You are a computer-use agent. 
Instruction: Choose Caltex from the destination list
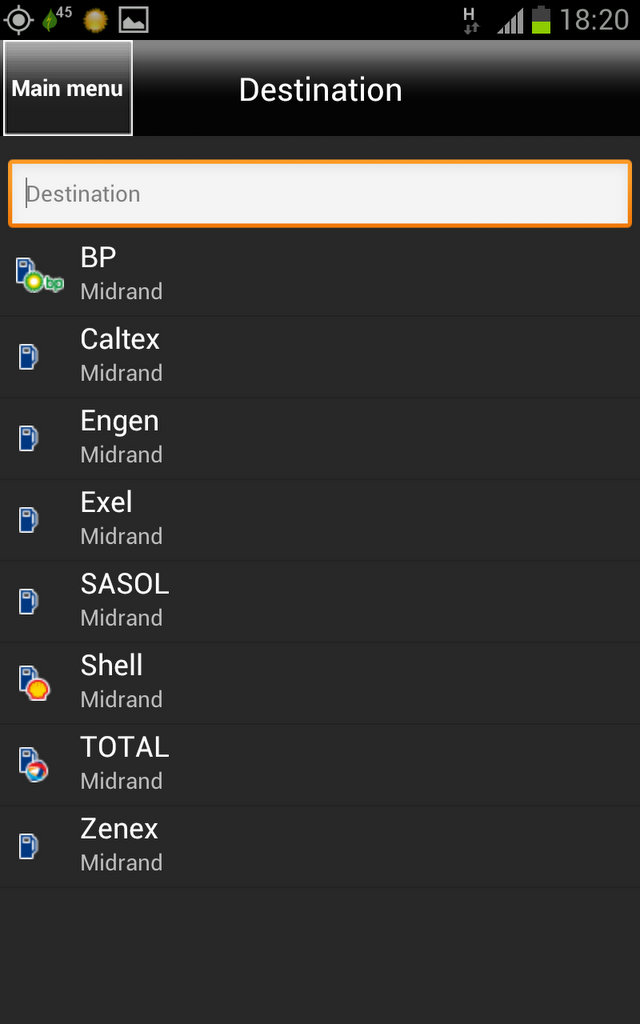click(320, 357)
